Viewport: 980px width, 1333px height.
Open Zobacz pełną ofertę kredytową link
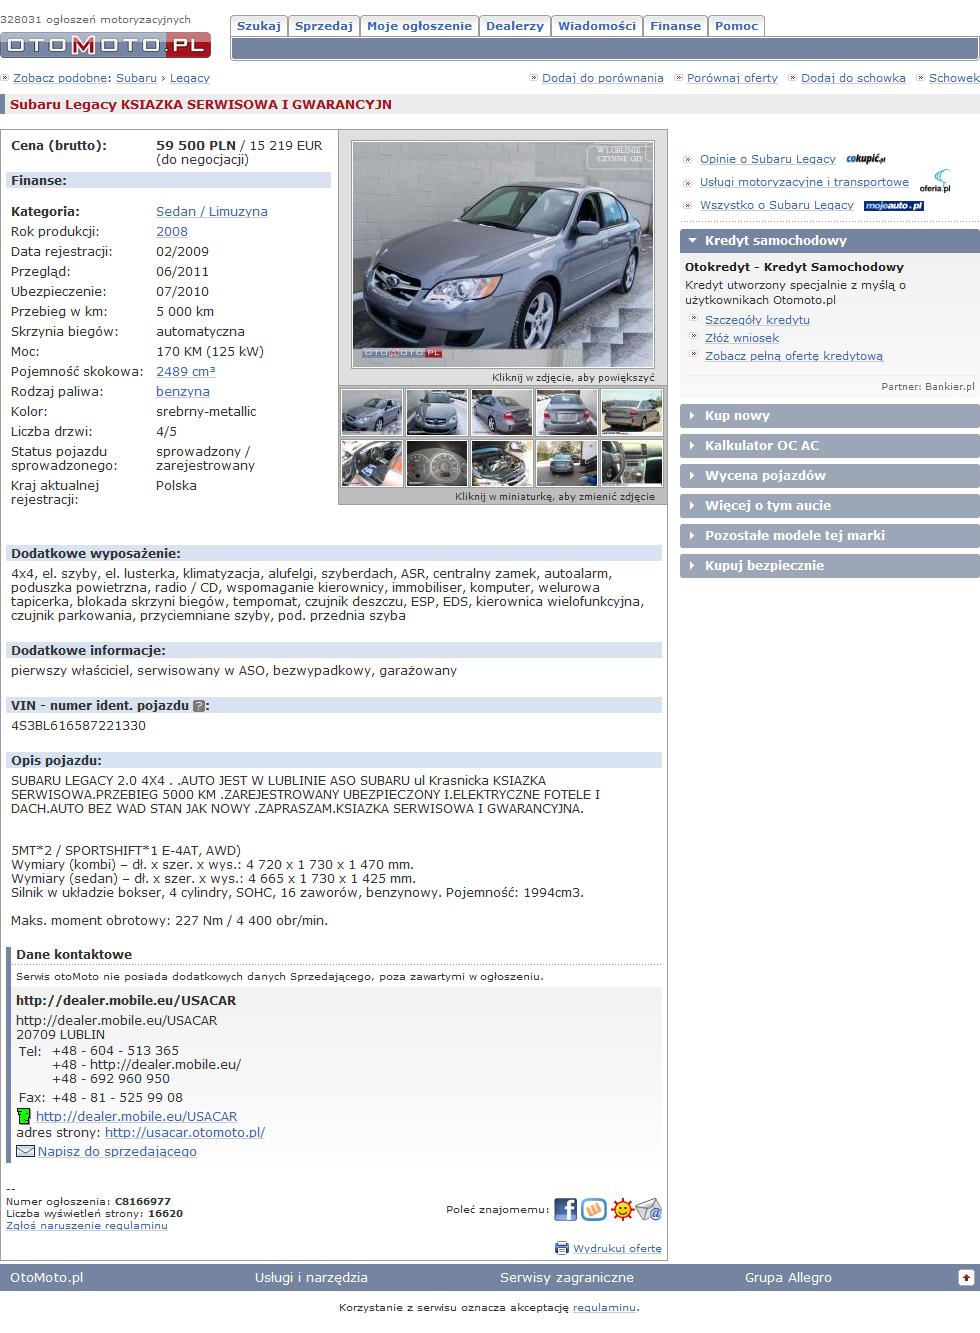pos(794,356)
